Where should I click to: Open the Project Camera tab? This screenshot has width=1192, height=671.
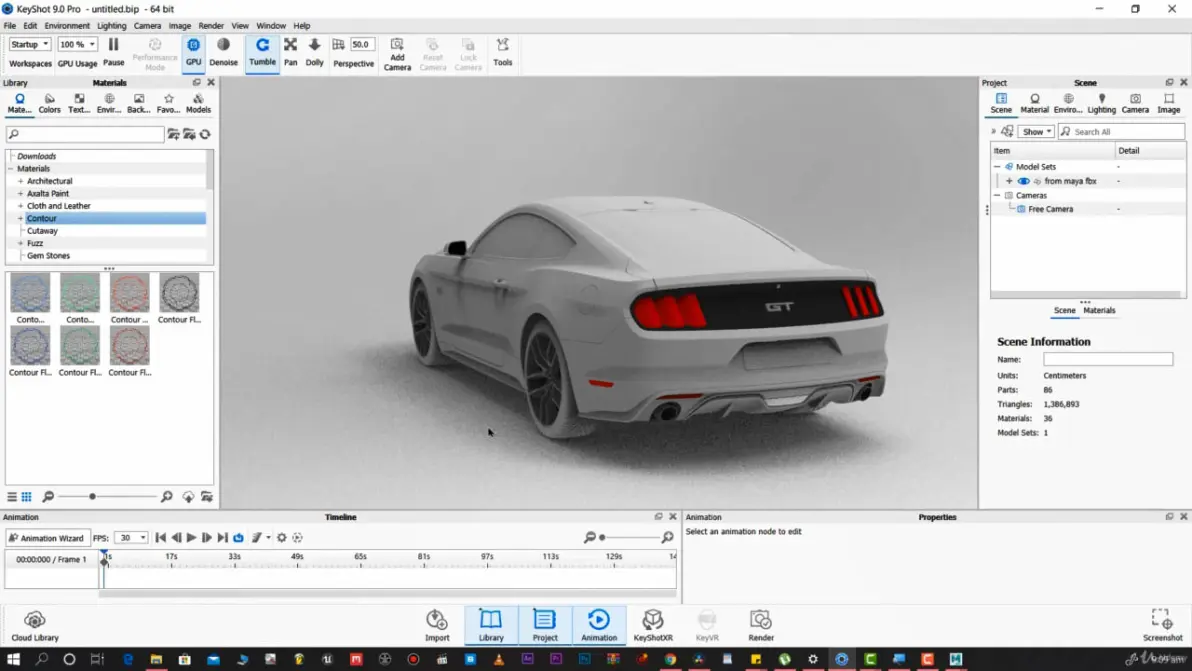1135,103
